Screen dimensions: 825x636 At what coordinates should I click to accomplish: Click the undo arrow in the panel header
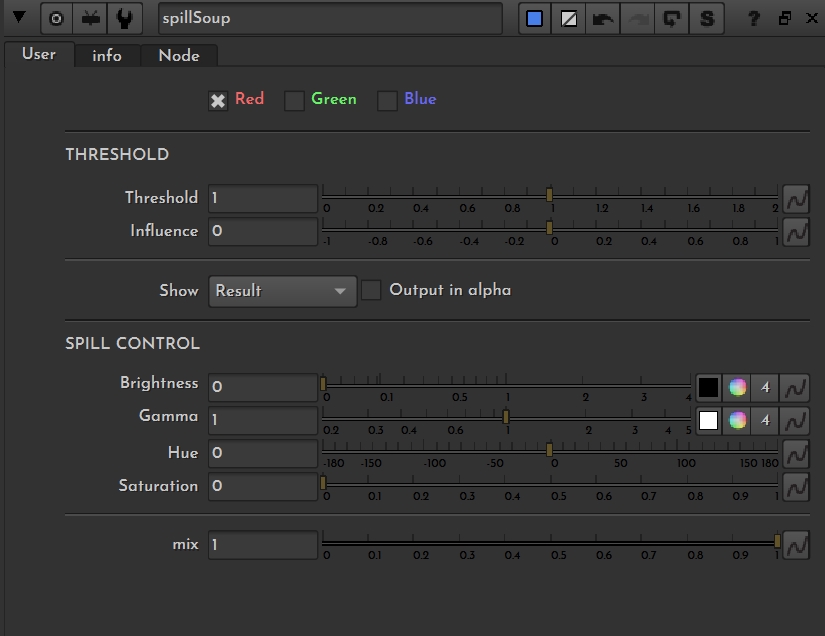[603, 18]
